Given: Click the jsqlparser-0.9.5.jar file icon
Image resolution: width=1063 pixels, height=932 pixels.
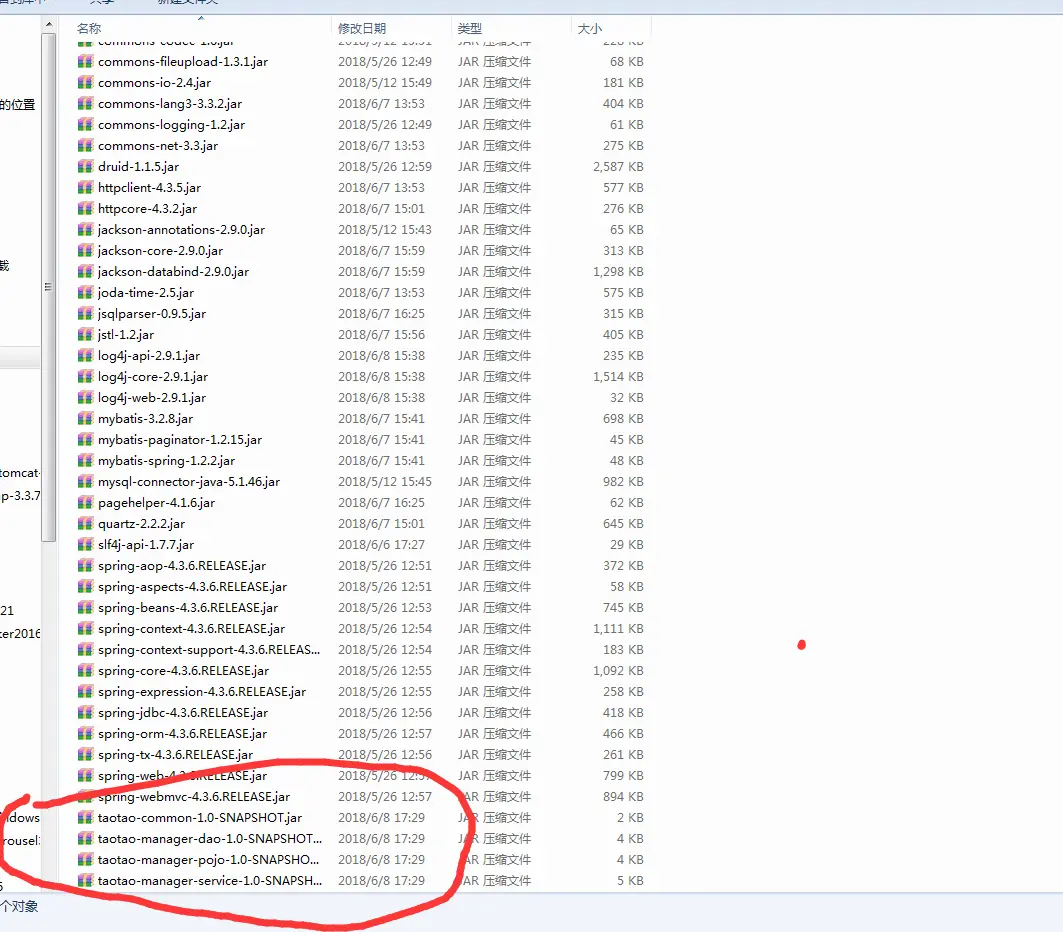Looking at the screenshot, I should coord(85,314).
